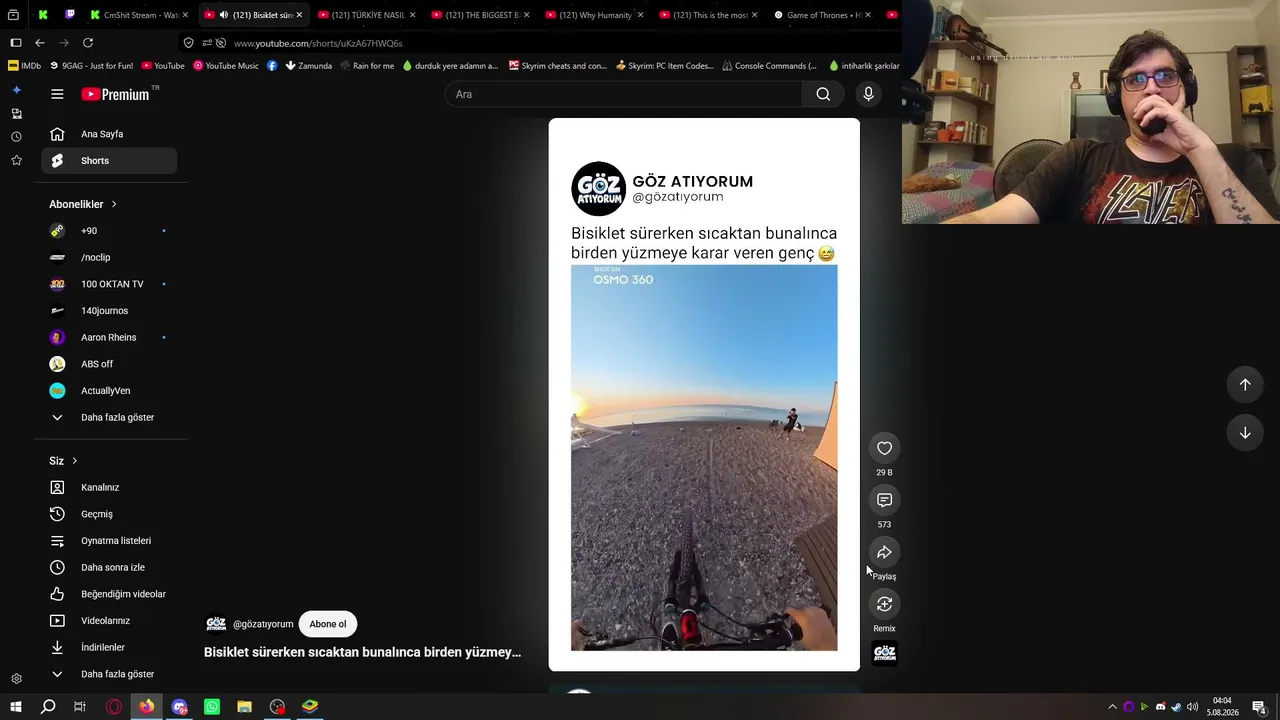
Task: Click the browser address bar URL
Action: point(318,43)
